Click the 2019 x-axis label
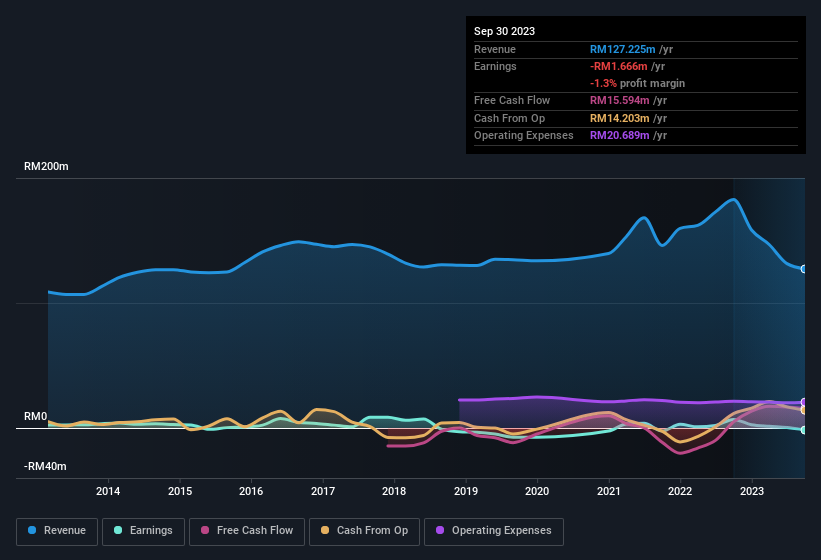Viewport: 821px width, 560px height. (465, 491)
